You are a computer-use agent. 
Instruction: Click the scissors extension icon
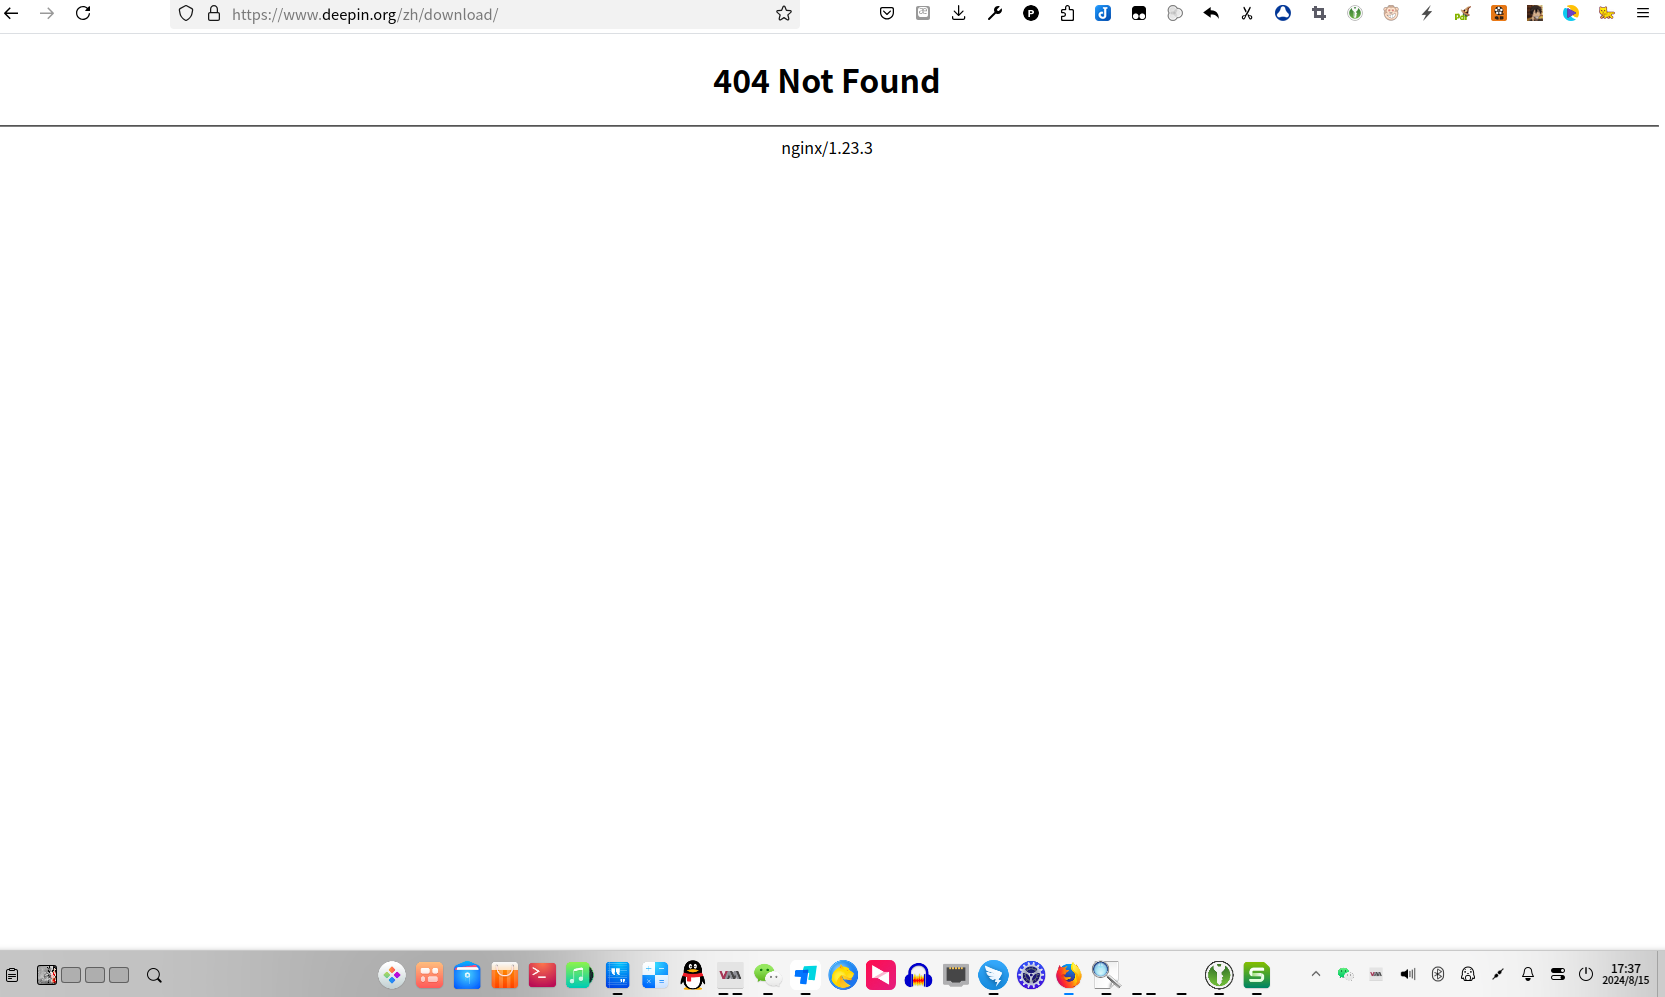(1247, 14)
